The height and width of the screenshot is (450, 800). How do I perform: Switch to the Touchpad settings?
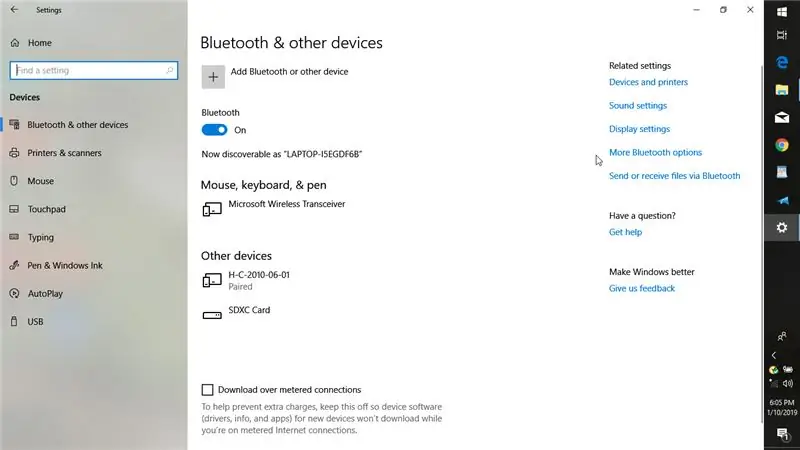point(46,209)
